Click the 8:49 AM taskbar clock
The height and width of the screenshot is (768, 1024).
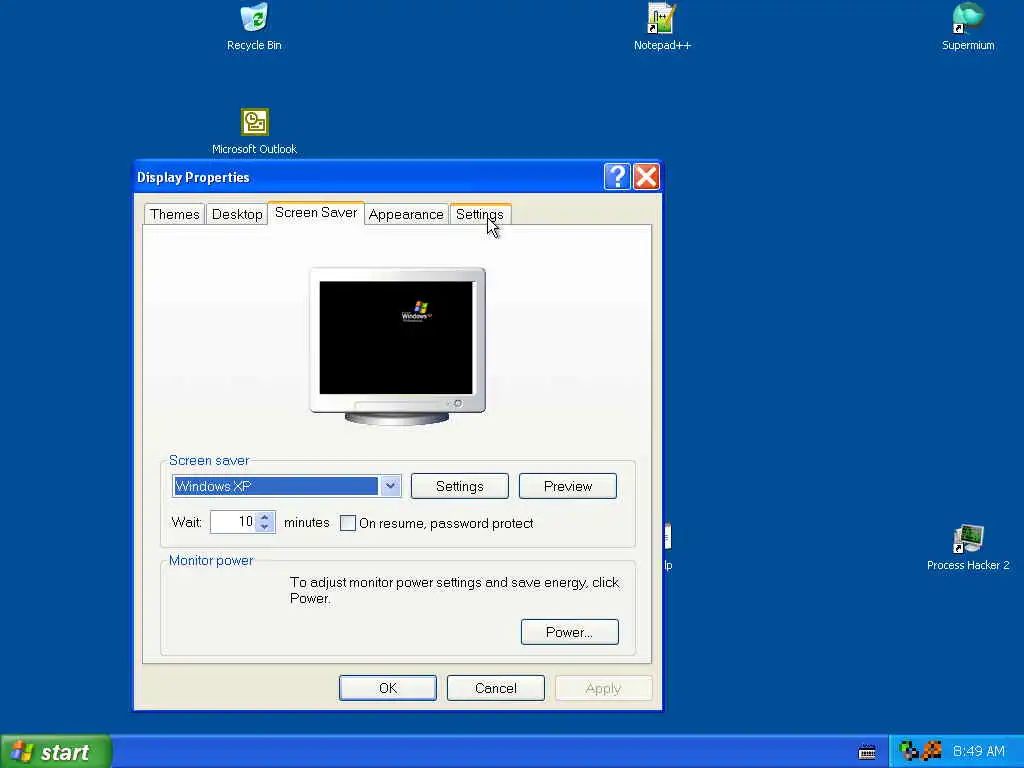978,751
